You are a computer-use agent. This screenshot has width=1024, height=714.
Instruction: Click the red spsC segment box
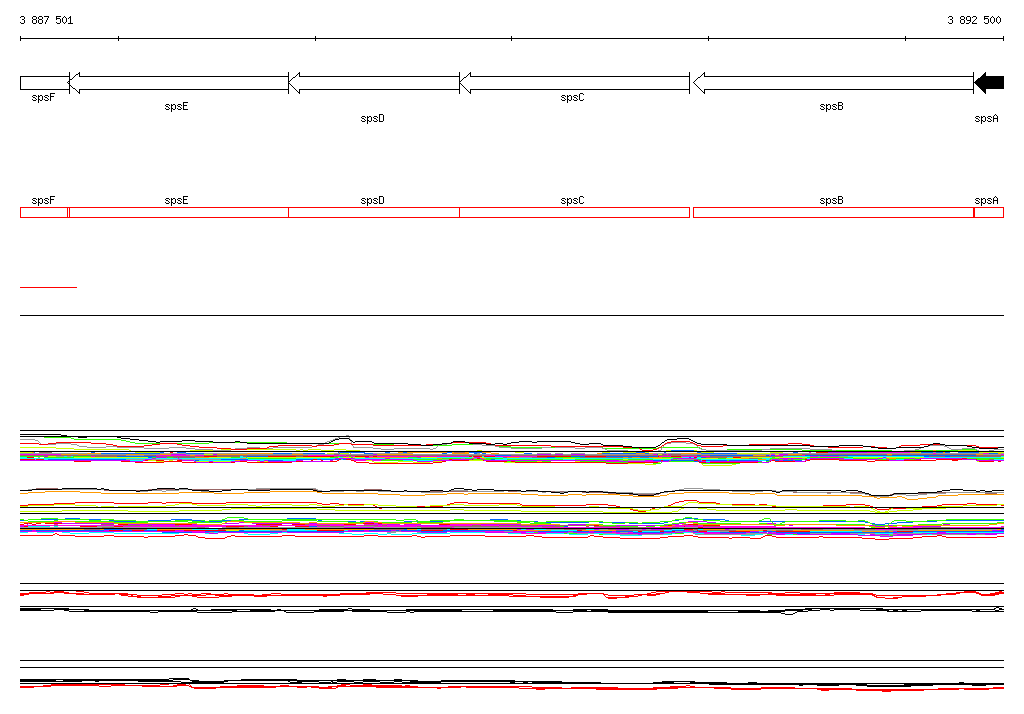[x=575, y=212]
